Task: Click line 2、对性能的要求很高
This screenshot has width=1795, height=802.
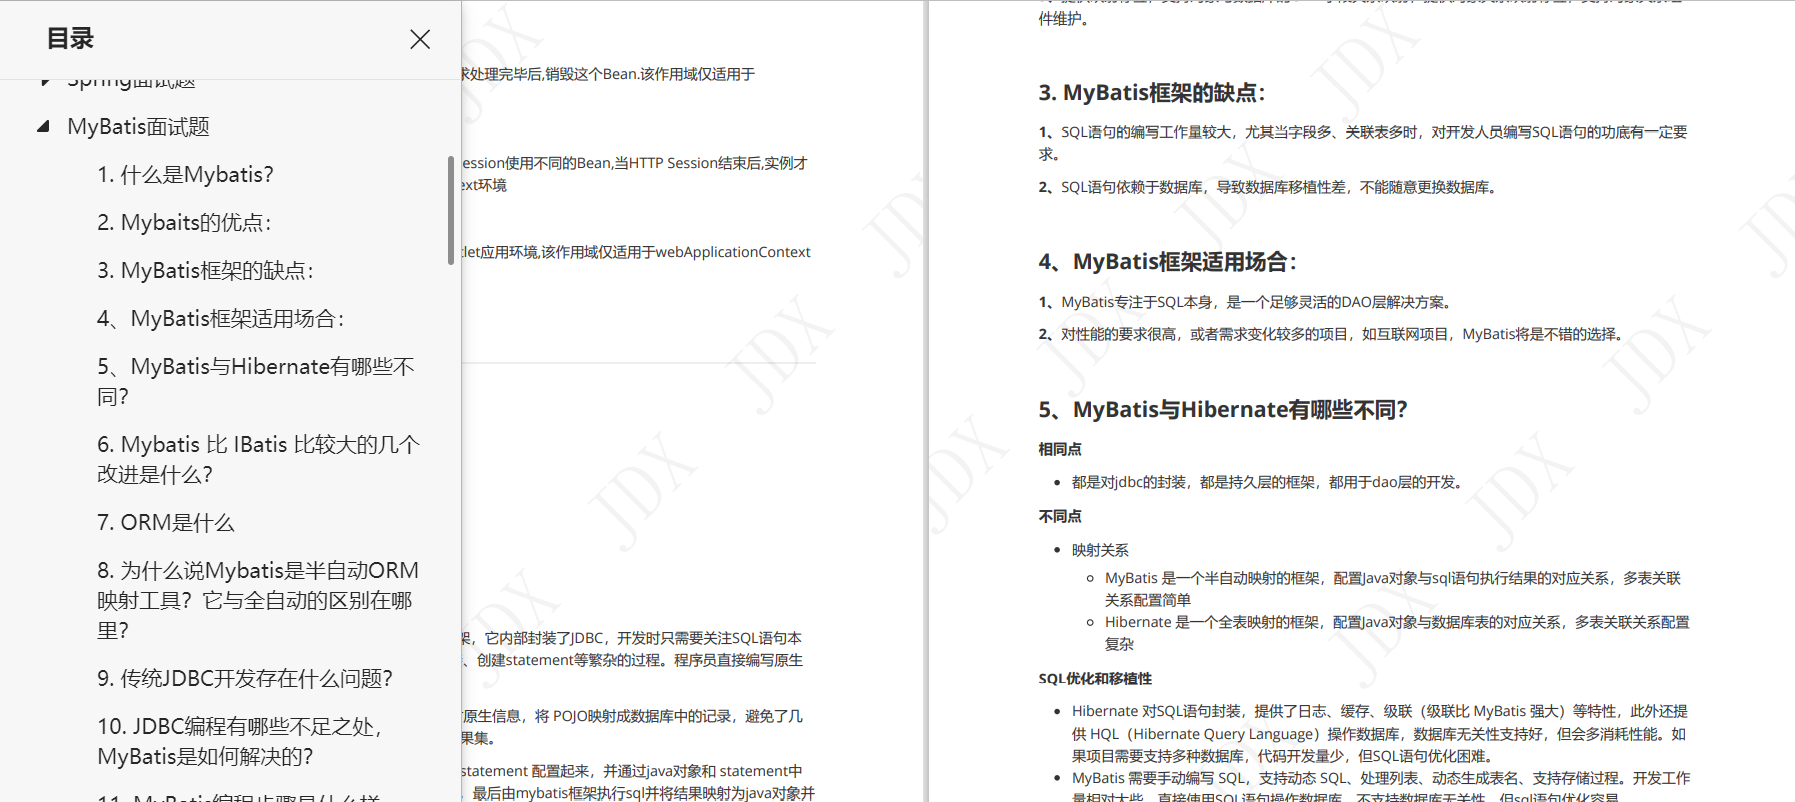Action: coord(1334,334)
